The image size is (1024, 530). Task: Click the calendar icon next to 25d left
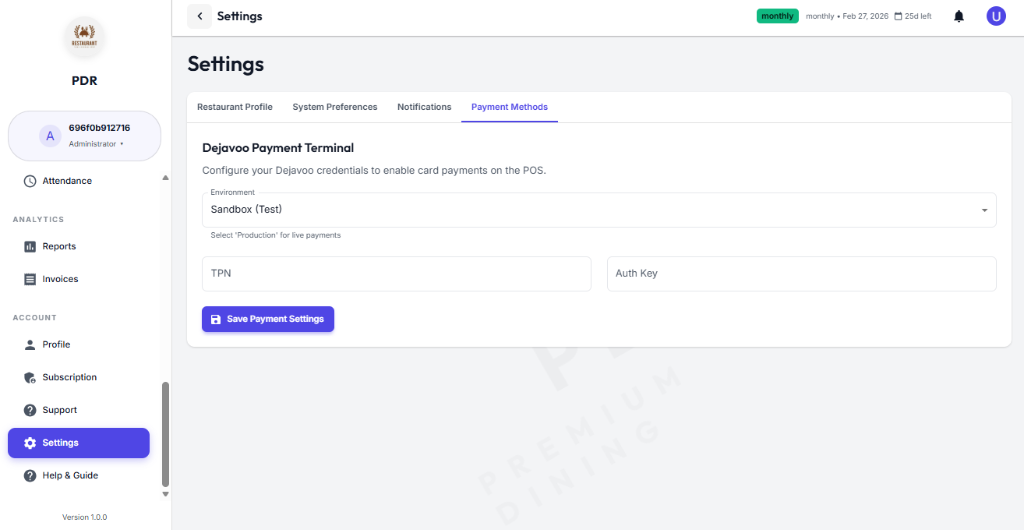(898, 16)
